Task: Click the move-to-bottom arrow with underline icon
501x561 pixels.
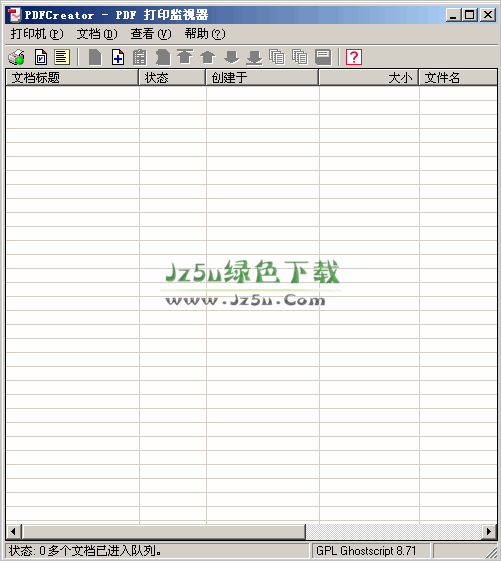Action: pos(254,57)
